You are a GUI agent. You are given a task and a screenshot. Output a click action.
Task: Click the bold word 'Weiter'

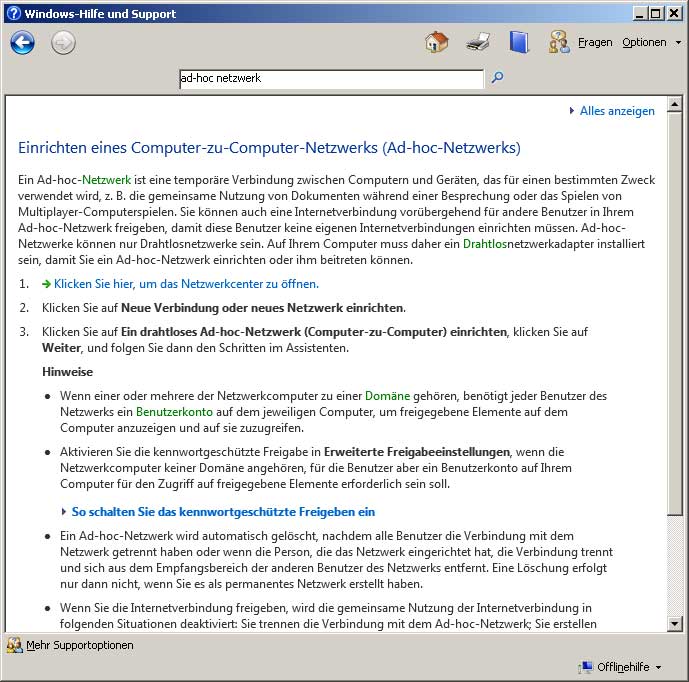pos(62,348)
